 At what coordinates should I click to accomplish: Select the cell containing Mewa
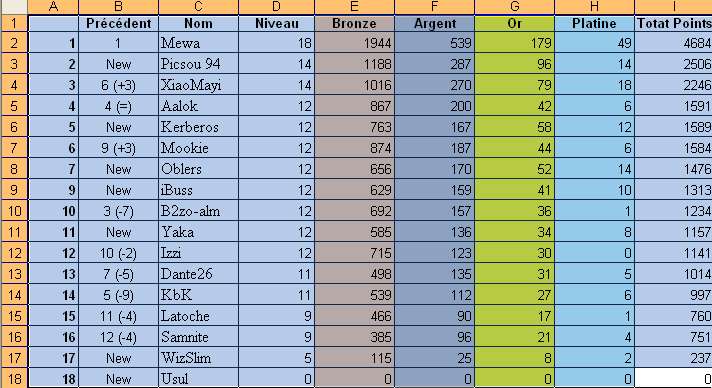coord(198,43)
